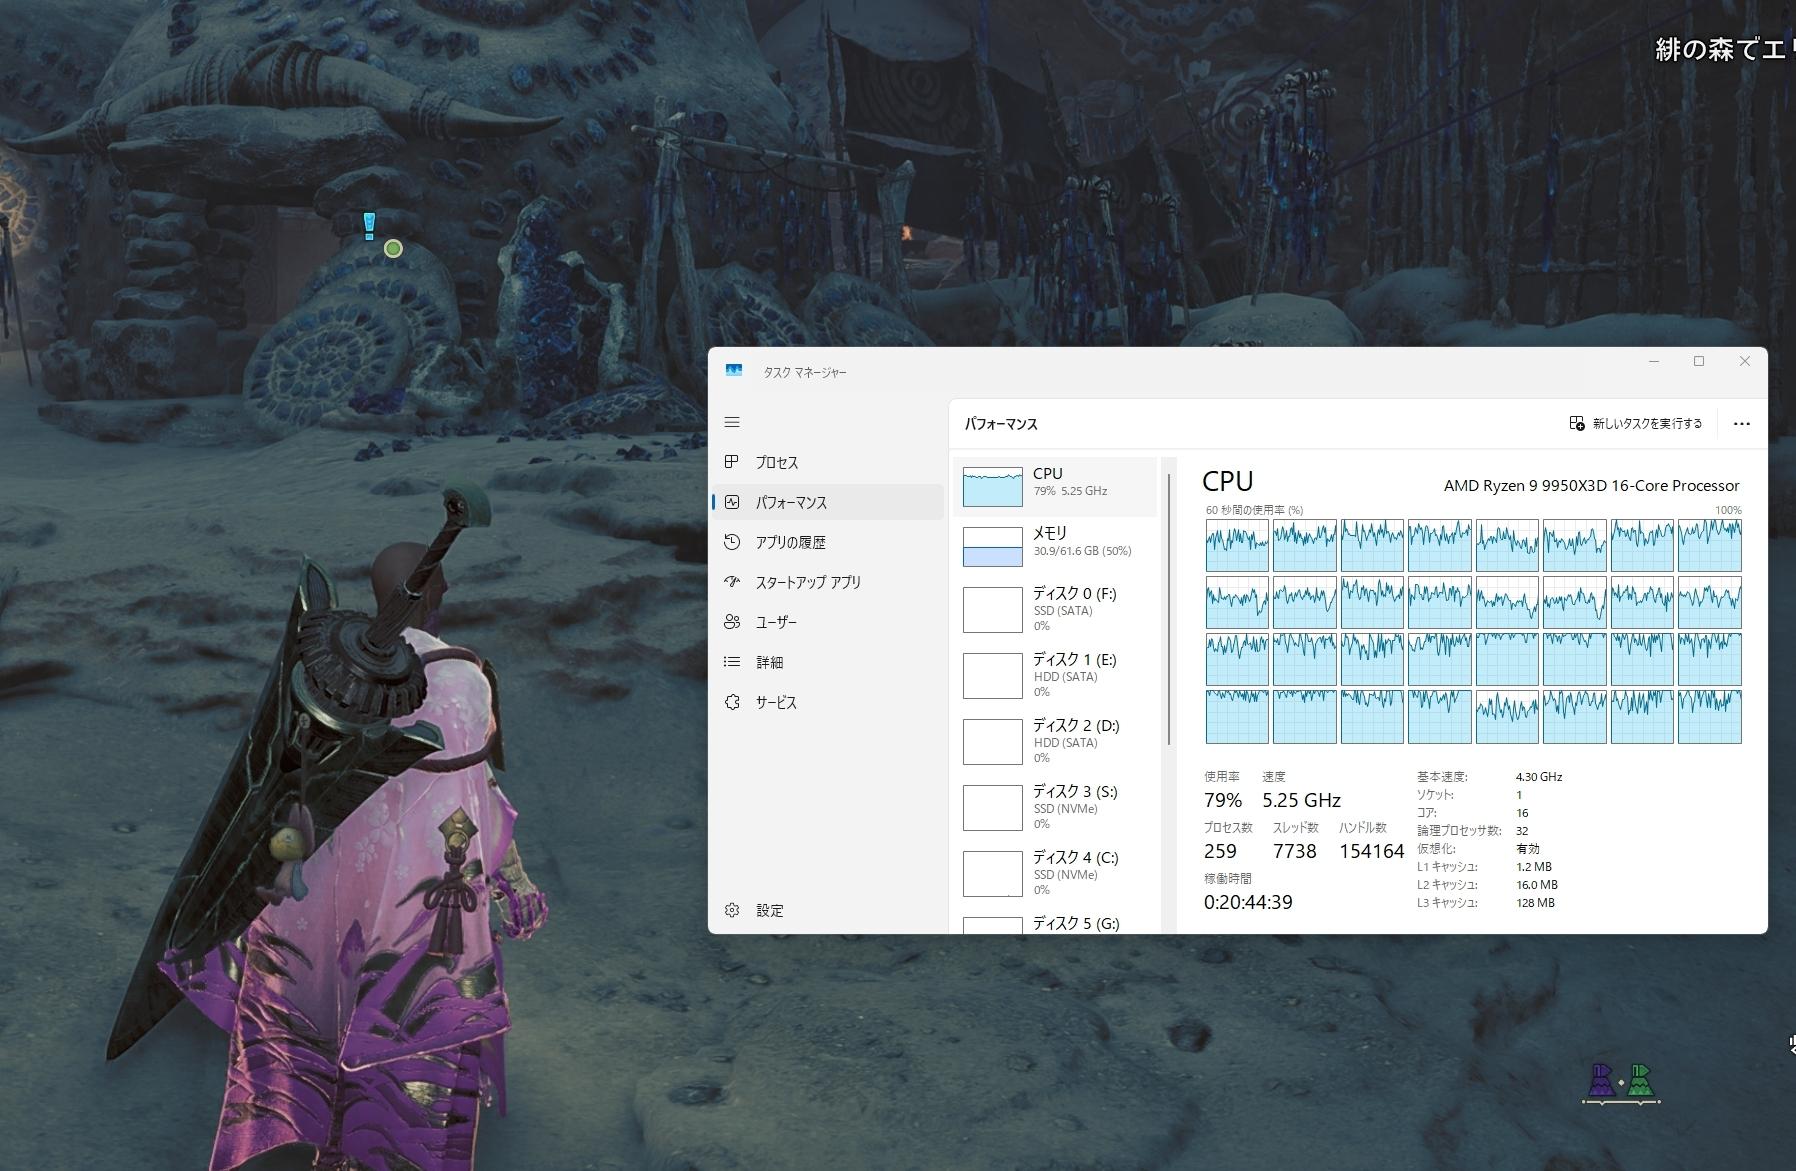Image resolution: width=1796 pixels, height=1171 pixels.
Task: Click the handle count 154164
Action: (x=1372, y=851)
